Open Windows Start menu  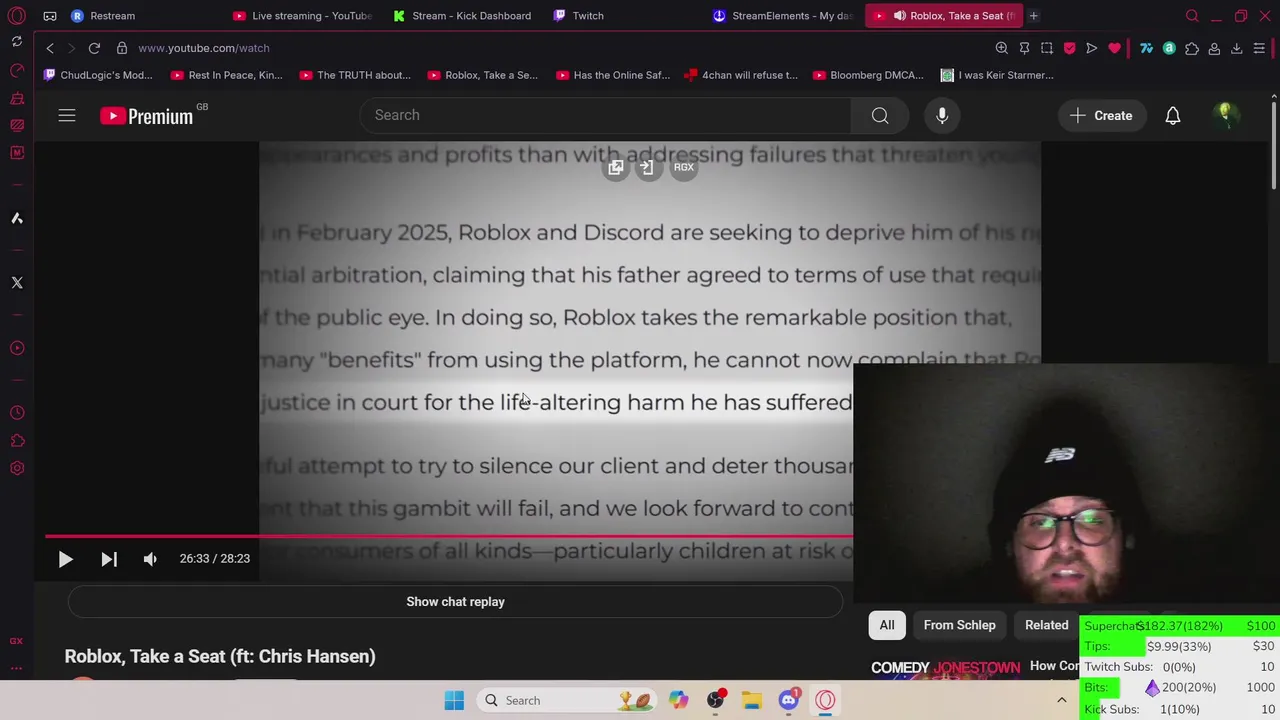point(454,701)
